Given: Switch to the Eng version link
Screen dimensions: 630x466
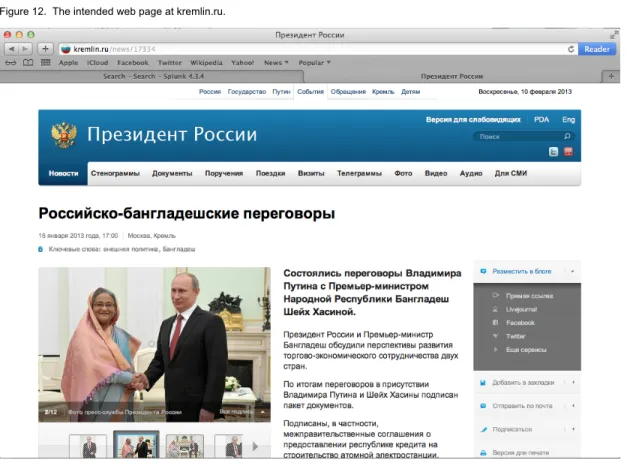Looking at the screenshot, I should (x=568, y=120).
